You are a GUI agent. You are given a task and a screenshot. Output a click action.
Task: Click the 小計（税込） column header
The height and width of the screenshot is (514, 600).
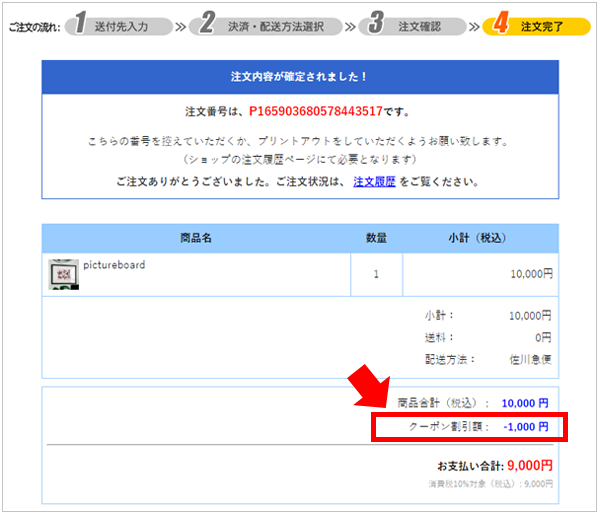[480, 238]
